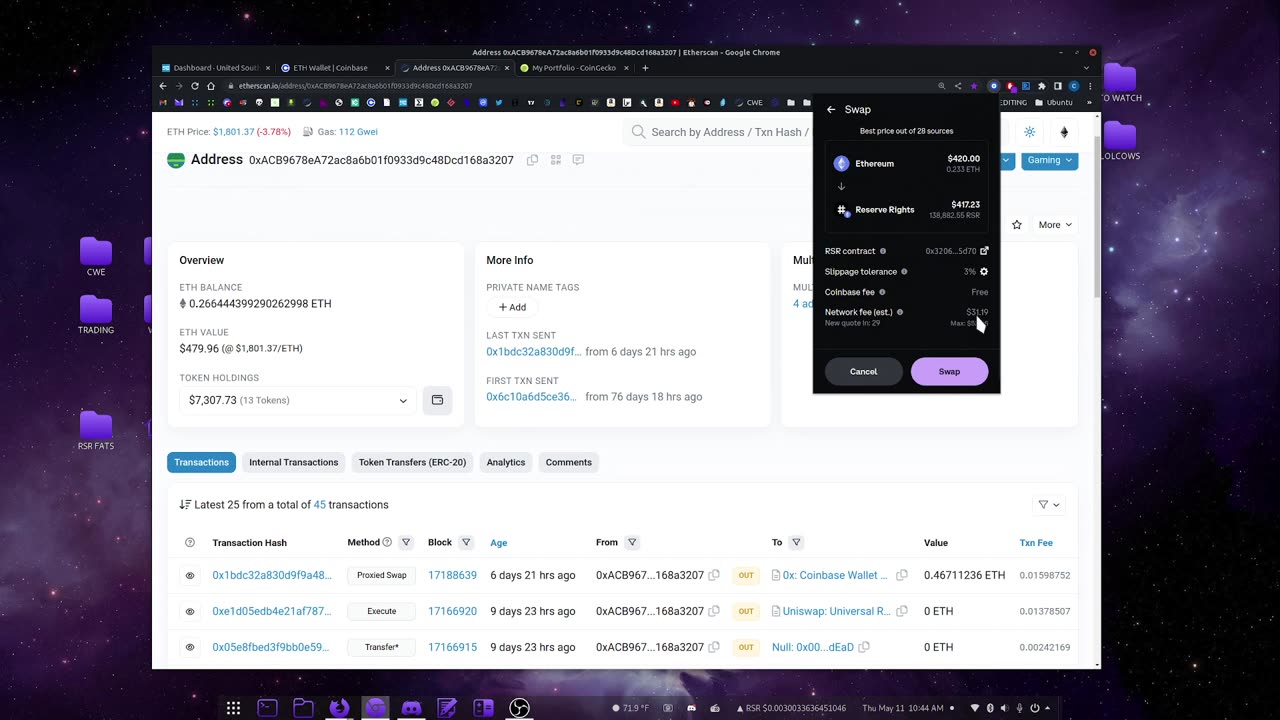
Task: Show info for RSR contract
Action: pos(883,251)
